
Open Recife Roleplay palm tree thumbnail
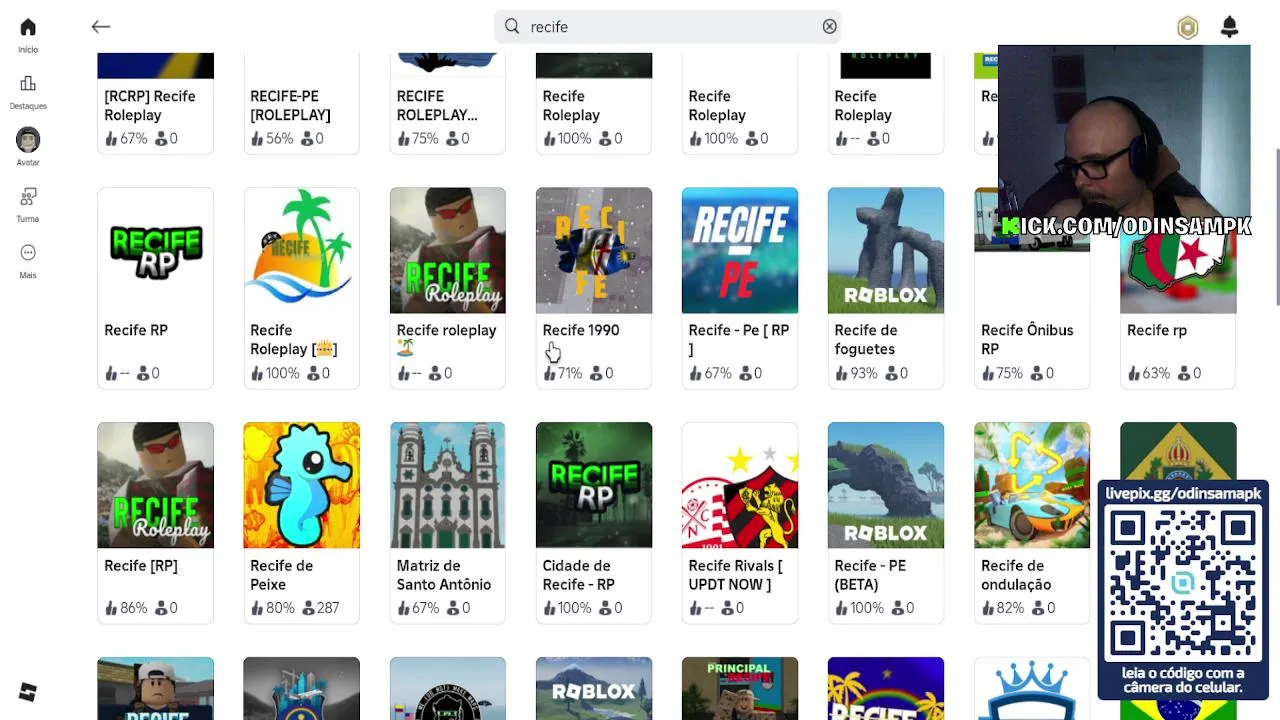301,250
